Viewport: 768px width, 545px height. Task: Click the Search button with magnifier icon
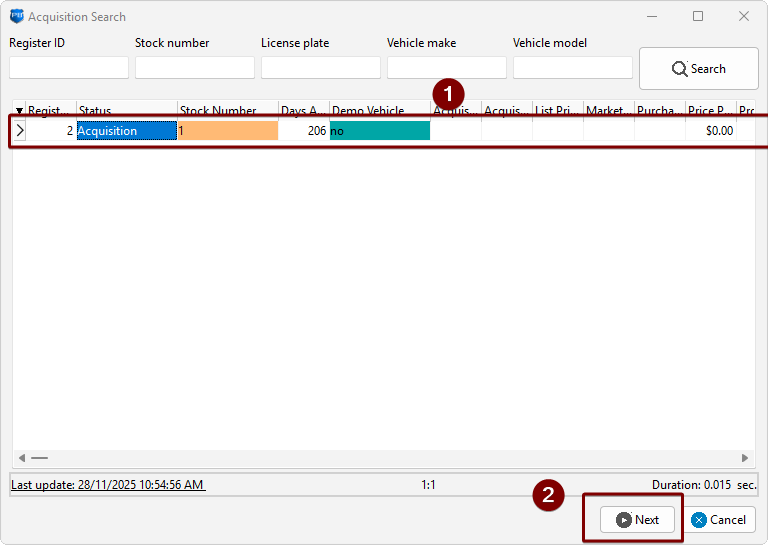pyautogui.click(x=697, y=69)
